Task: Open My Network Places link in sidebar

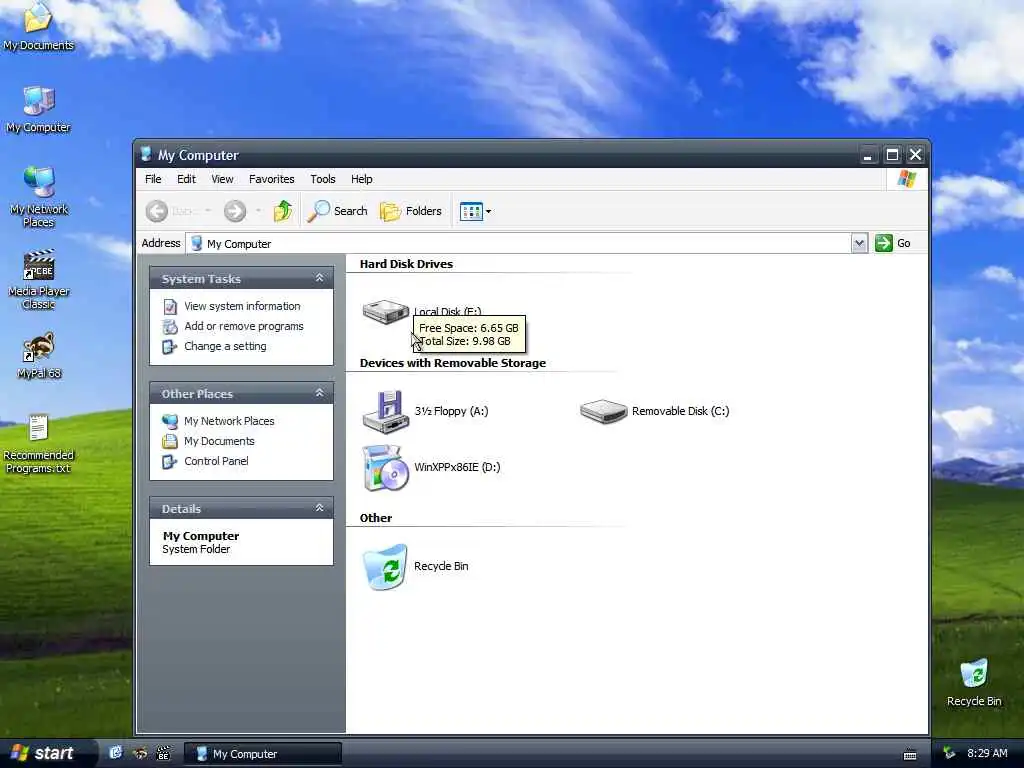Action: 229,421
